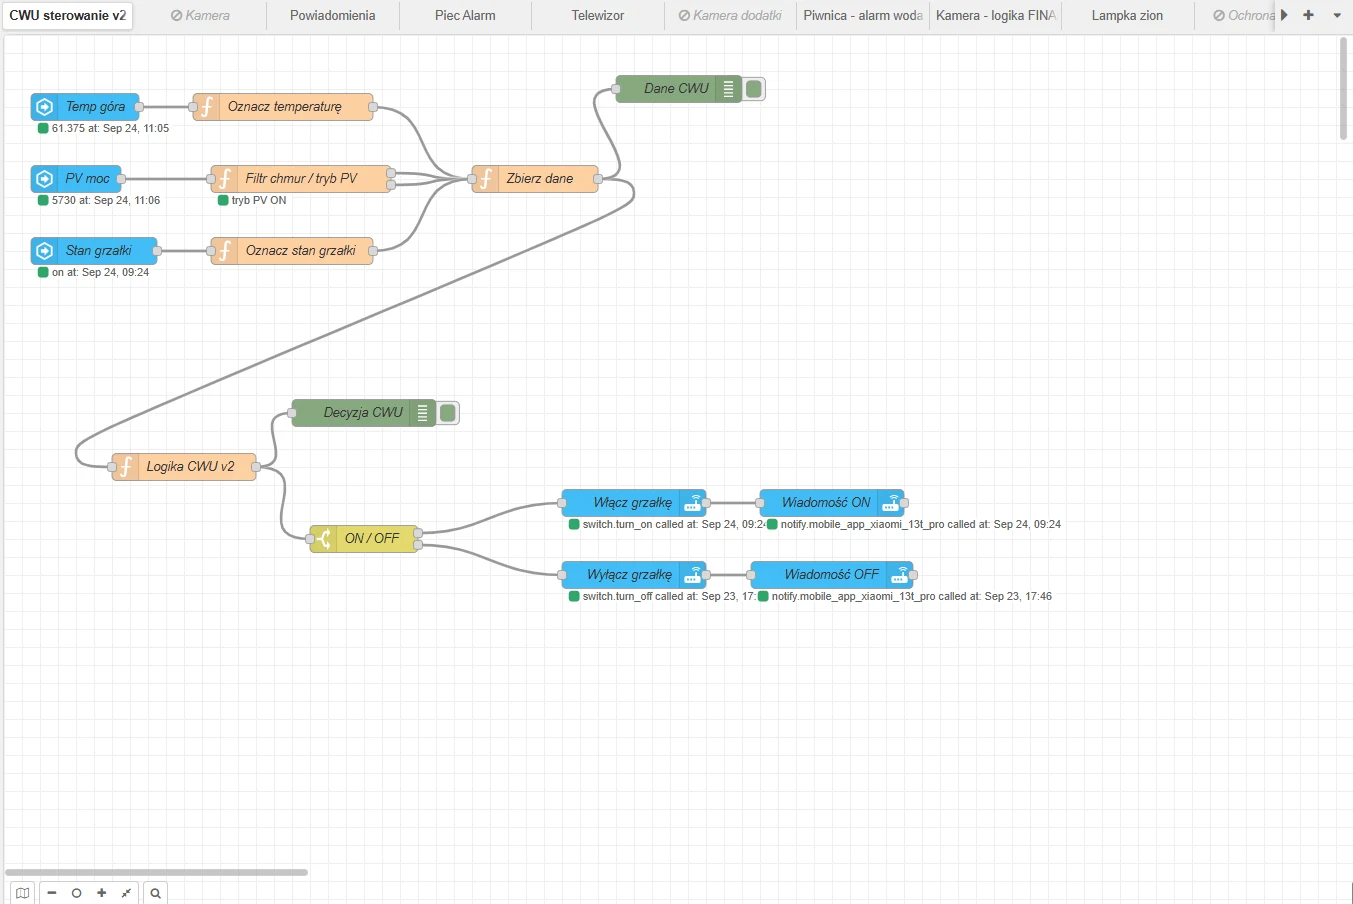Switch to the Piec Alarm tab
The height and width of the screenshot is (904, 1353).
tap(465, 16)
